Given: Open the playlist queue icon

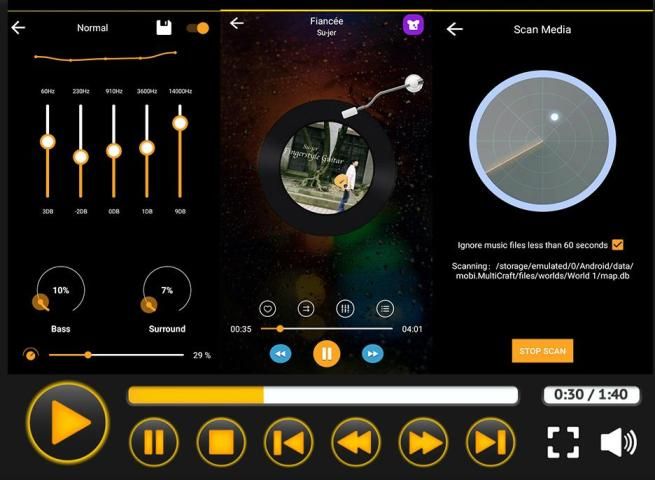Looking at the screenshot, I should [x=385, y=309].
